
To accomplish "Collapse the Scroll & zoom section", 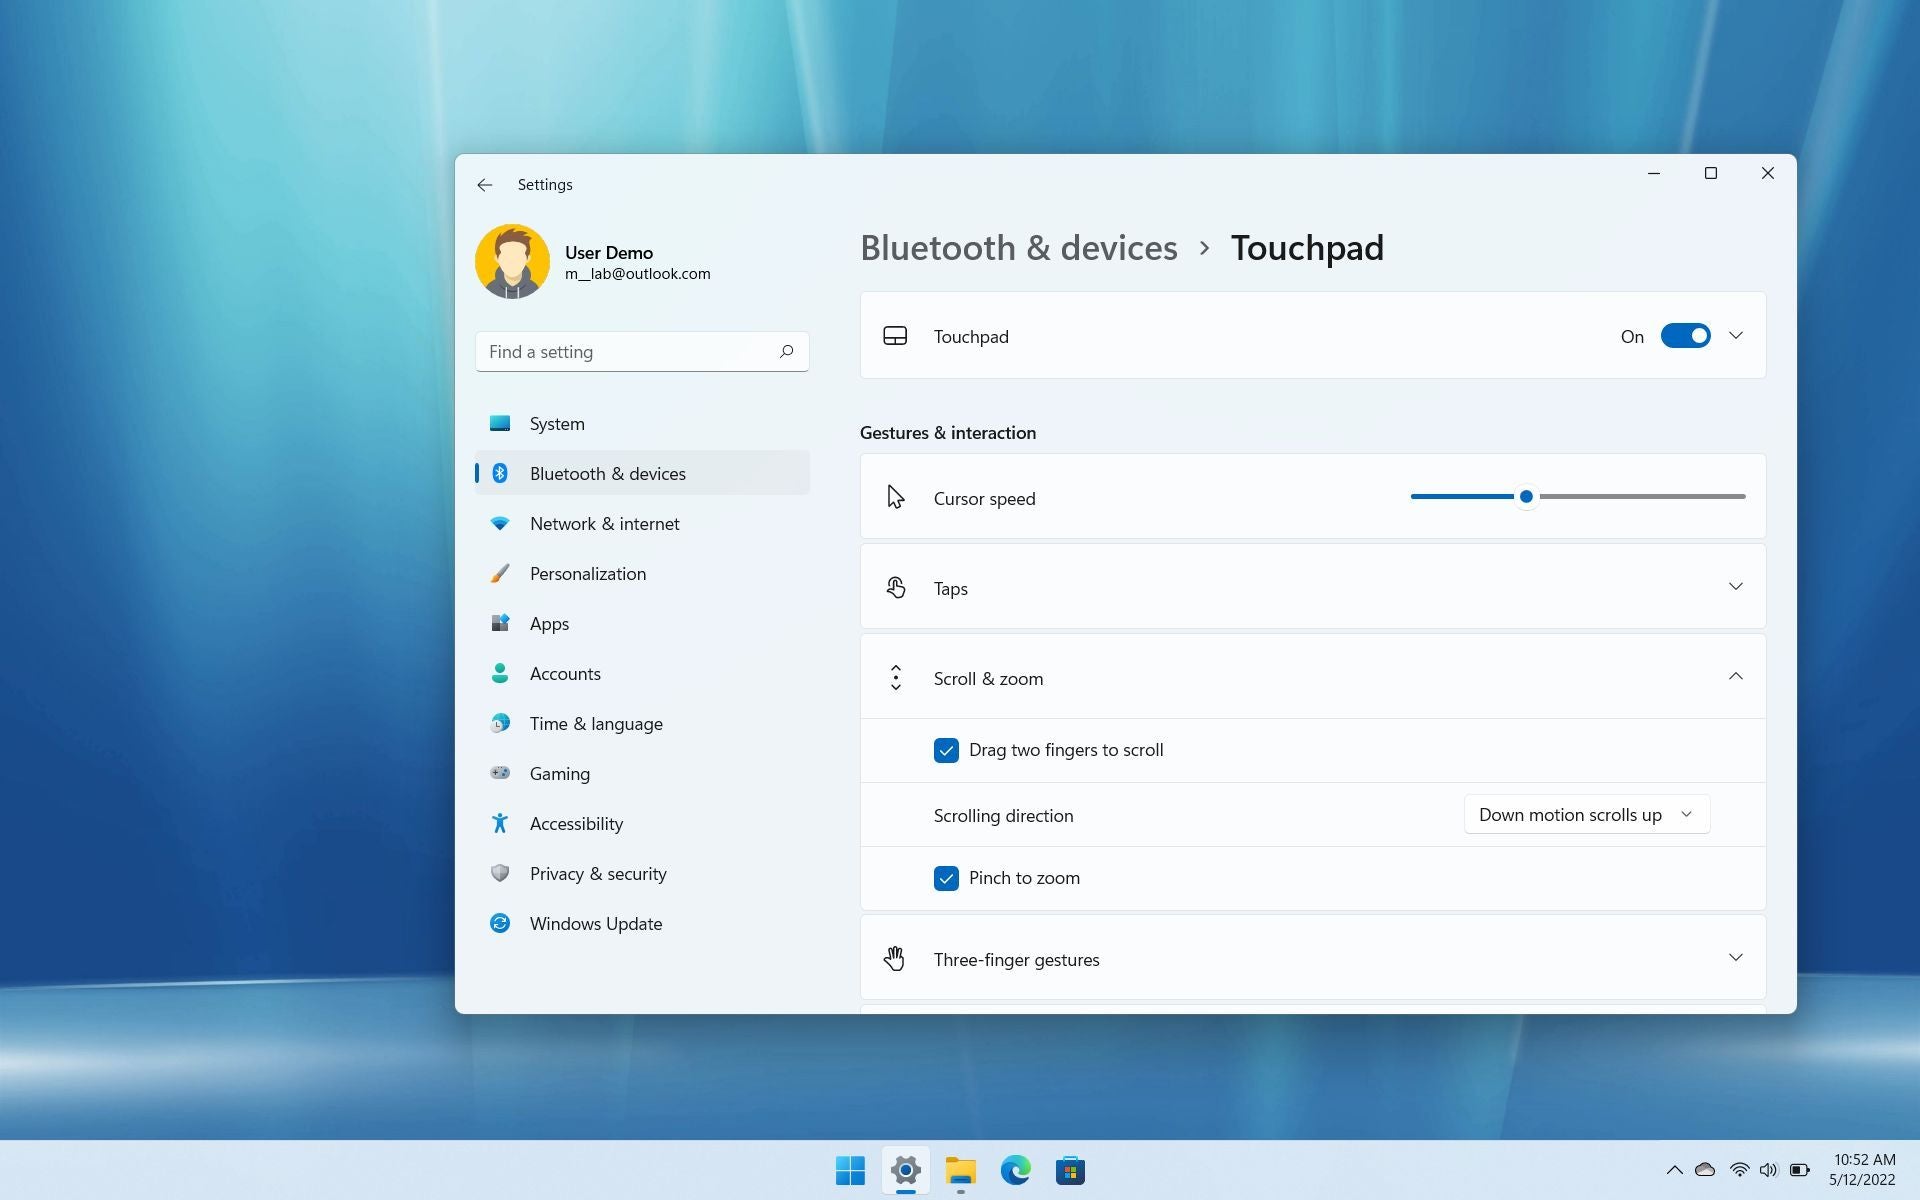I will point(1735,676).
